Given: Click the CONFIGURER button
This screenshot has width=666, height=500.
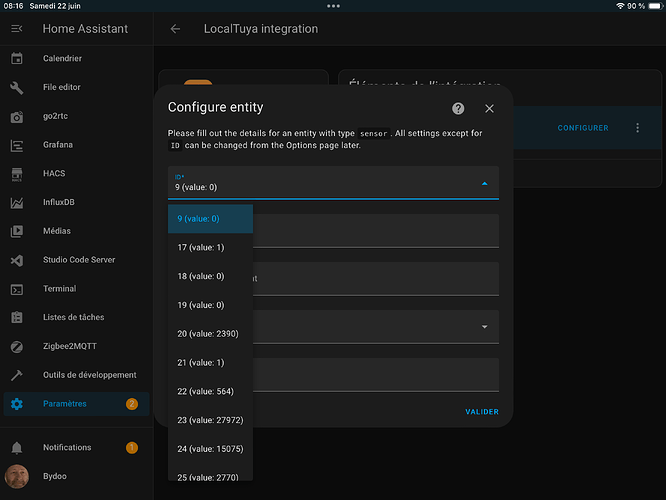Looking at the screenshot, I should pyautogui.click(x=583, y=128).
